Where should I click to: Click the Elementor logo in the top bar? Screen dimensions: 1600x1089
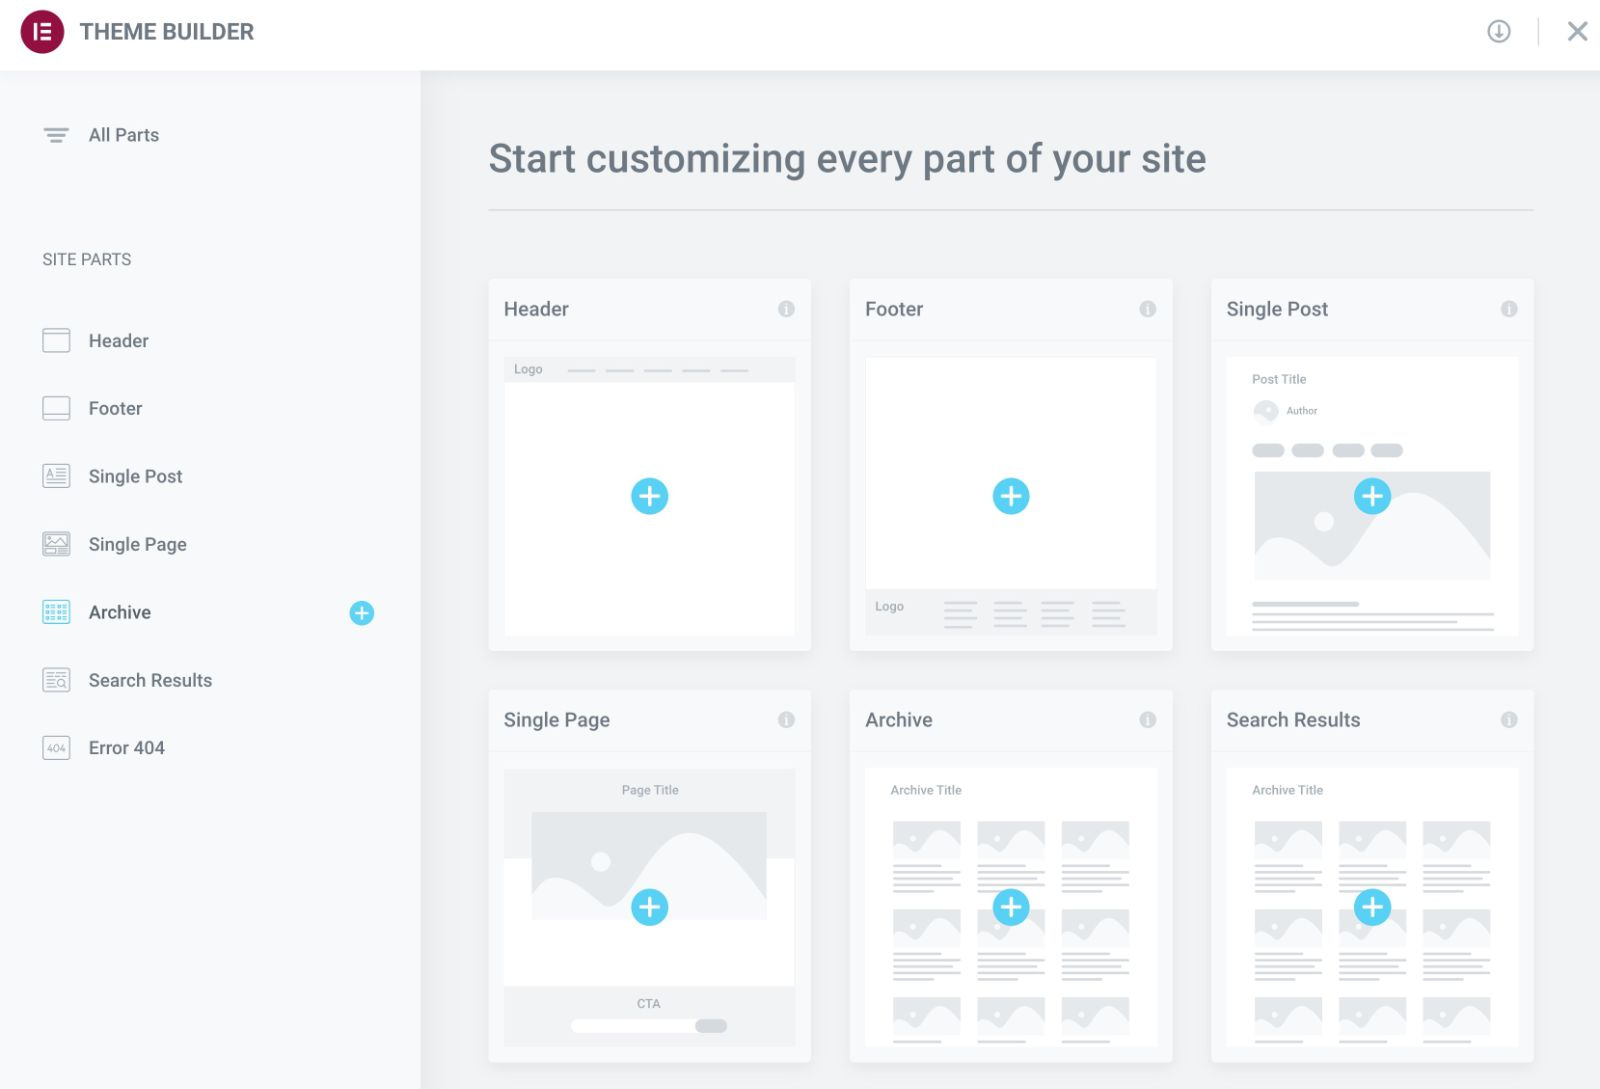click(x=41, y=31)
